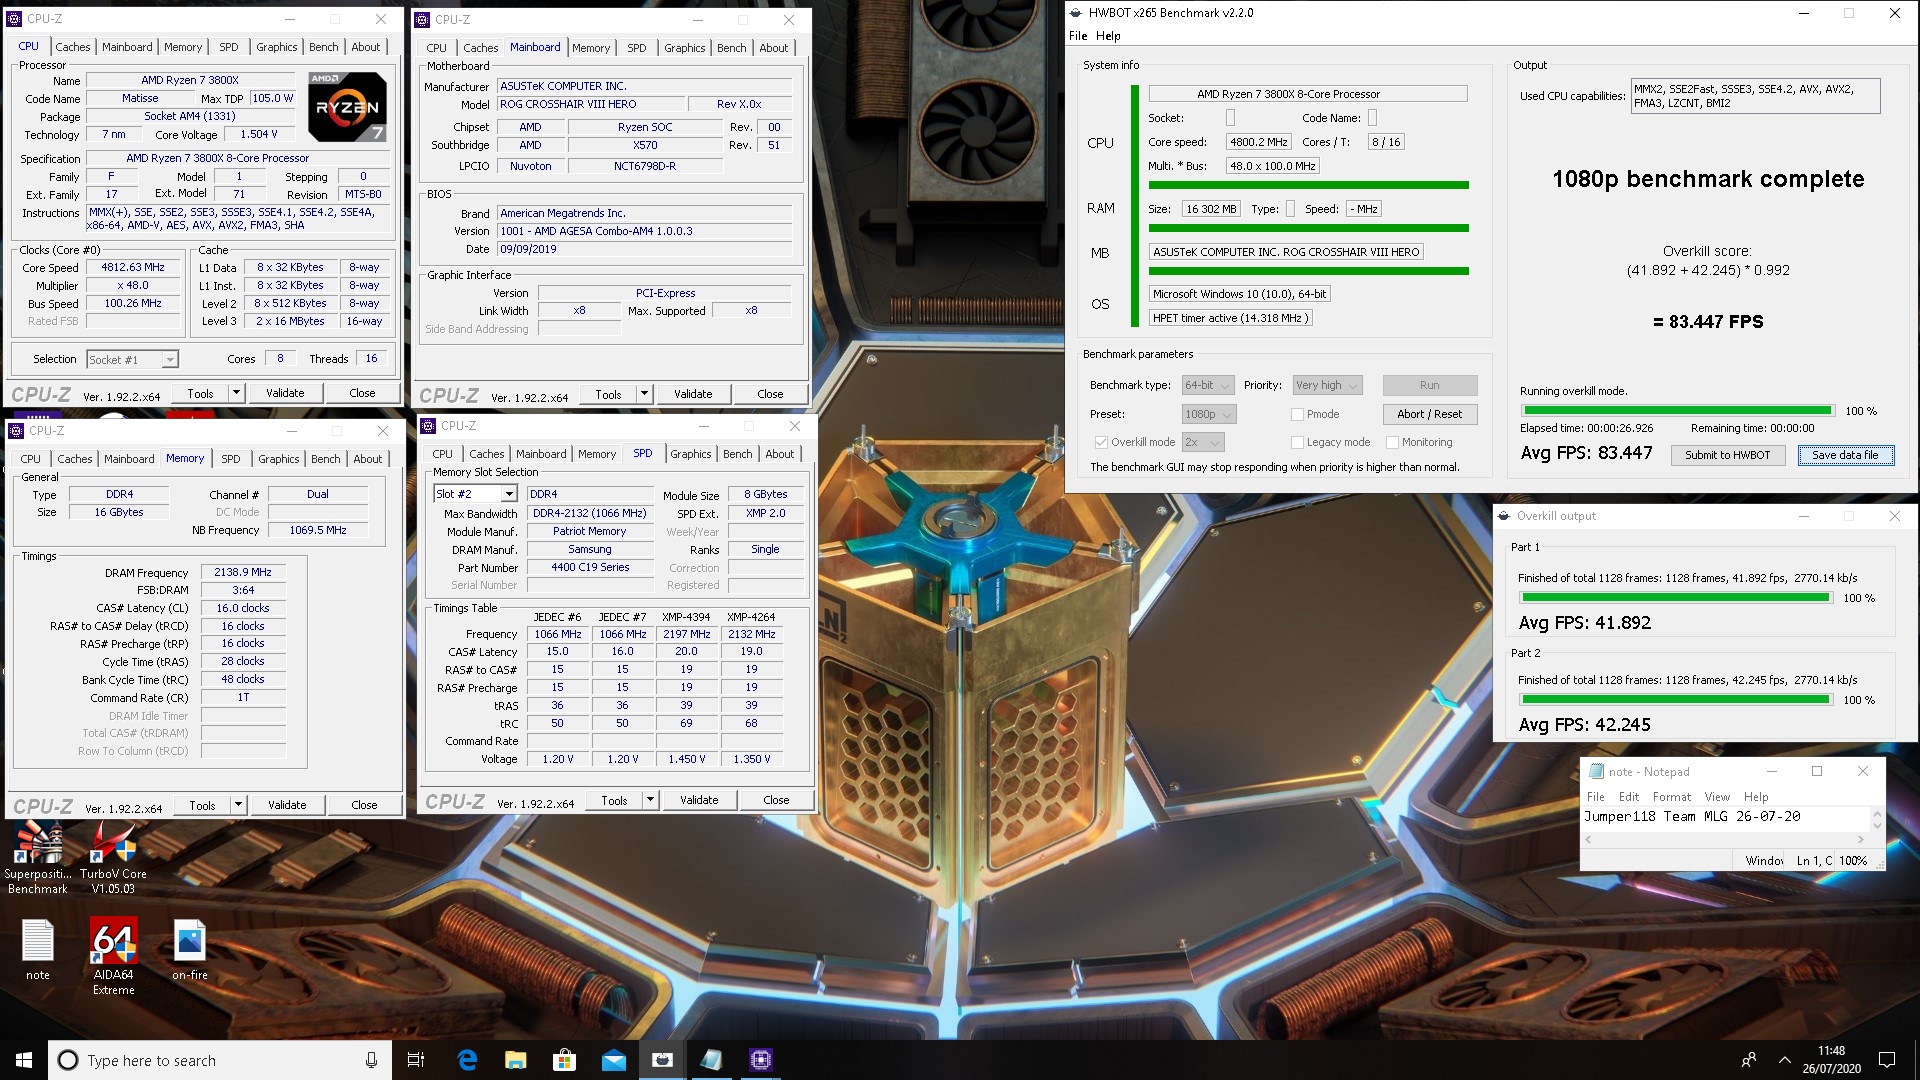Click the Submit to HWBOT button

coord(1727,455)
